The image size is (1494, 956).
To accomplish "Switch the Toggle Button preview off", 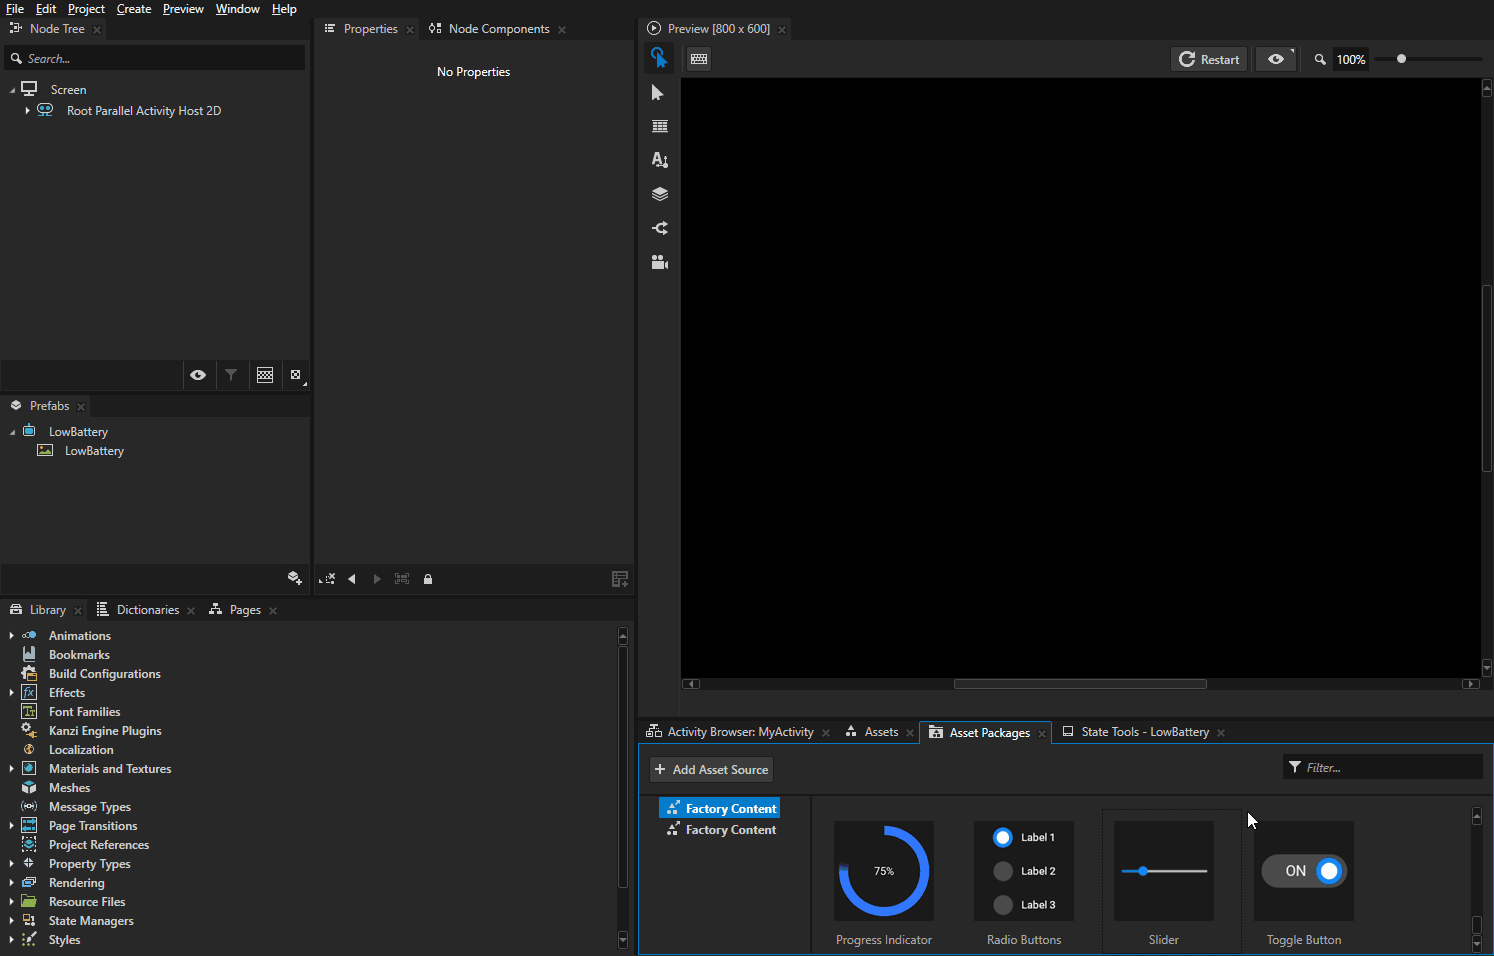I will pyautogui.click(x=1330, y=871).
